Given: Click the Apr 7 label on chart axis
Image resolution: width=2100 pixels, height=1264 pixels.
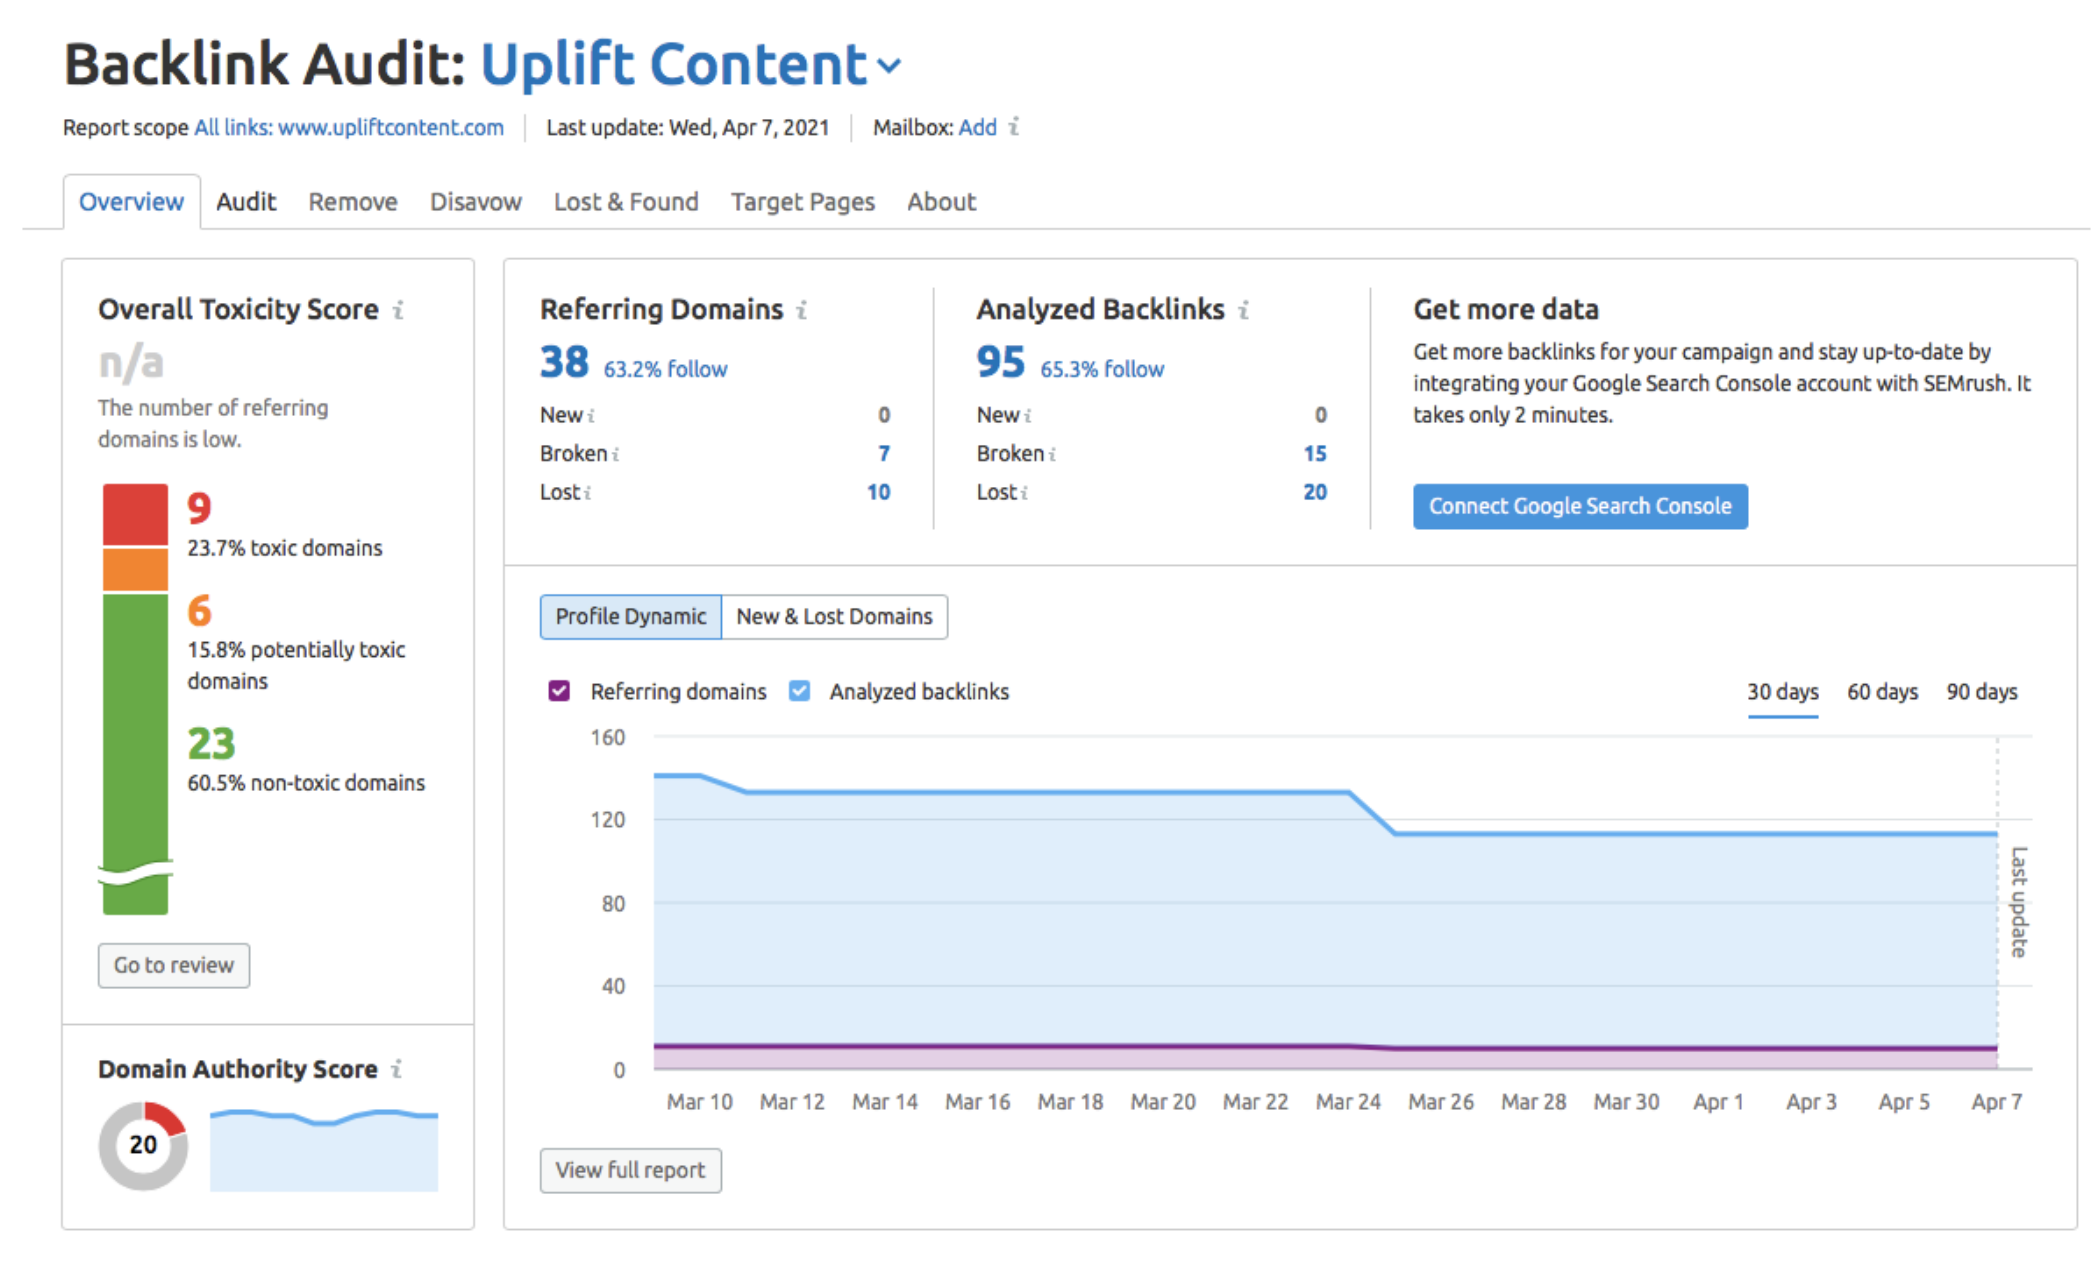Looking at the screenshot, I should tap(1997, 1102).
